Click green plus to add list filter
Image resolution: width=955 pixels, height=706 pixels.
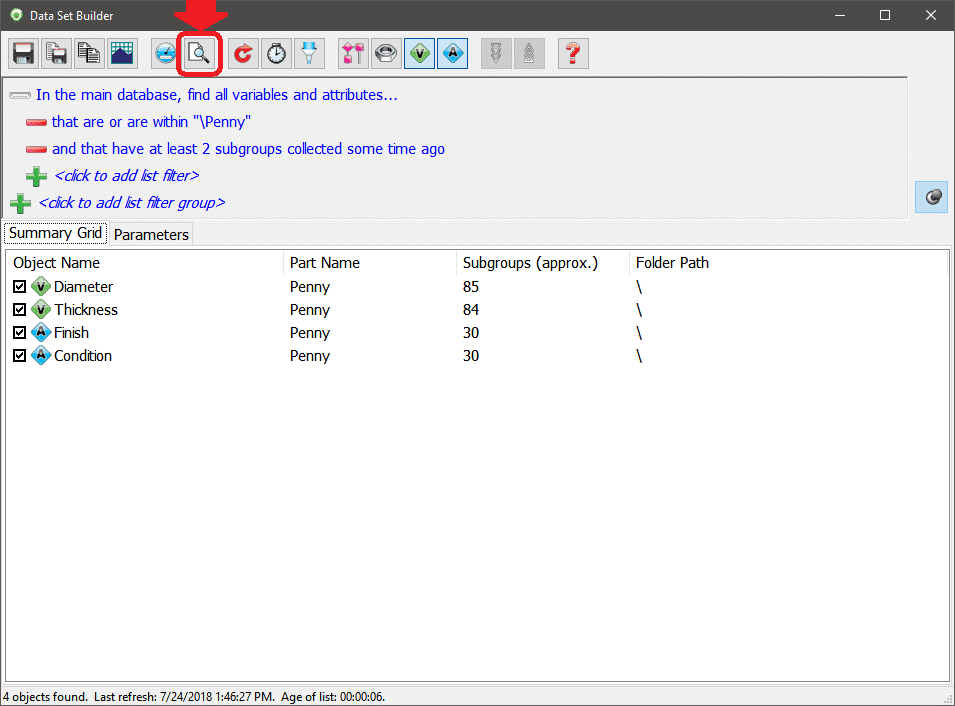pos(36,176)
